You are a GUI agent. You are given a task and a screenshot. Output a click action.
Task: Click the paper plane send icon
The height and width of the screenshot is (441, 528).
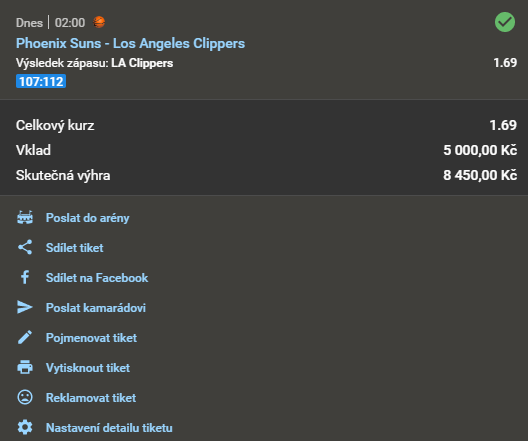pos(25,307)
